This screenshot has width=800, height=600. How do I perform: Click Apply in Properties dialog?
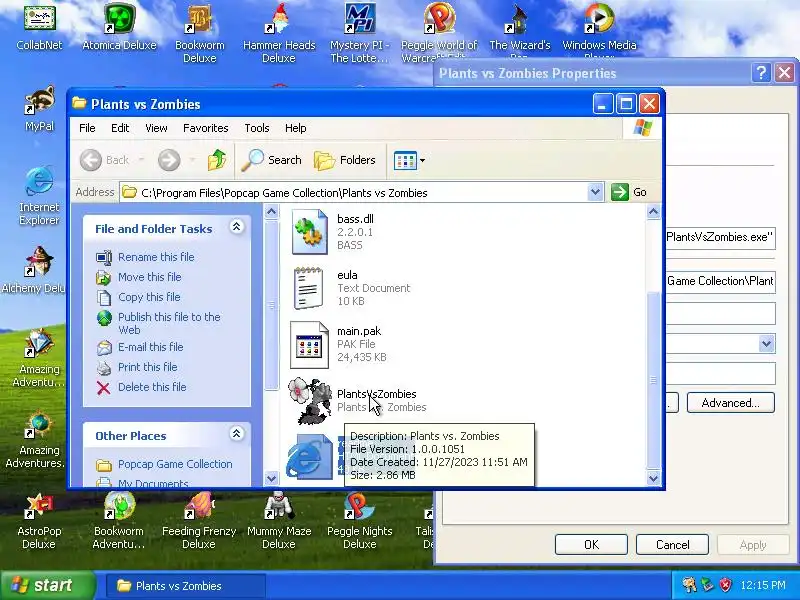point(753,544)
